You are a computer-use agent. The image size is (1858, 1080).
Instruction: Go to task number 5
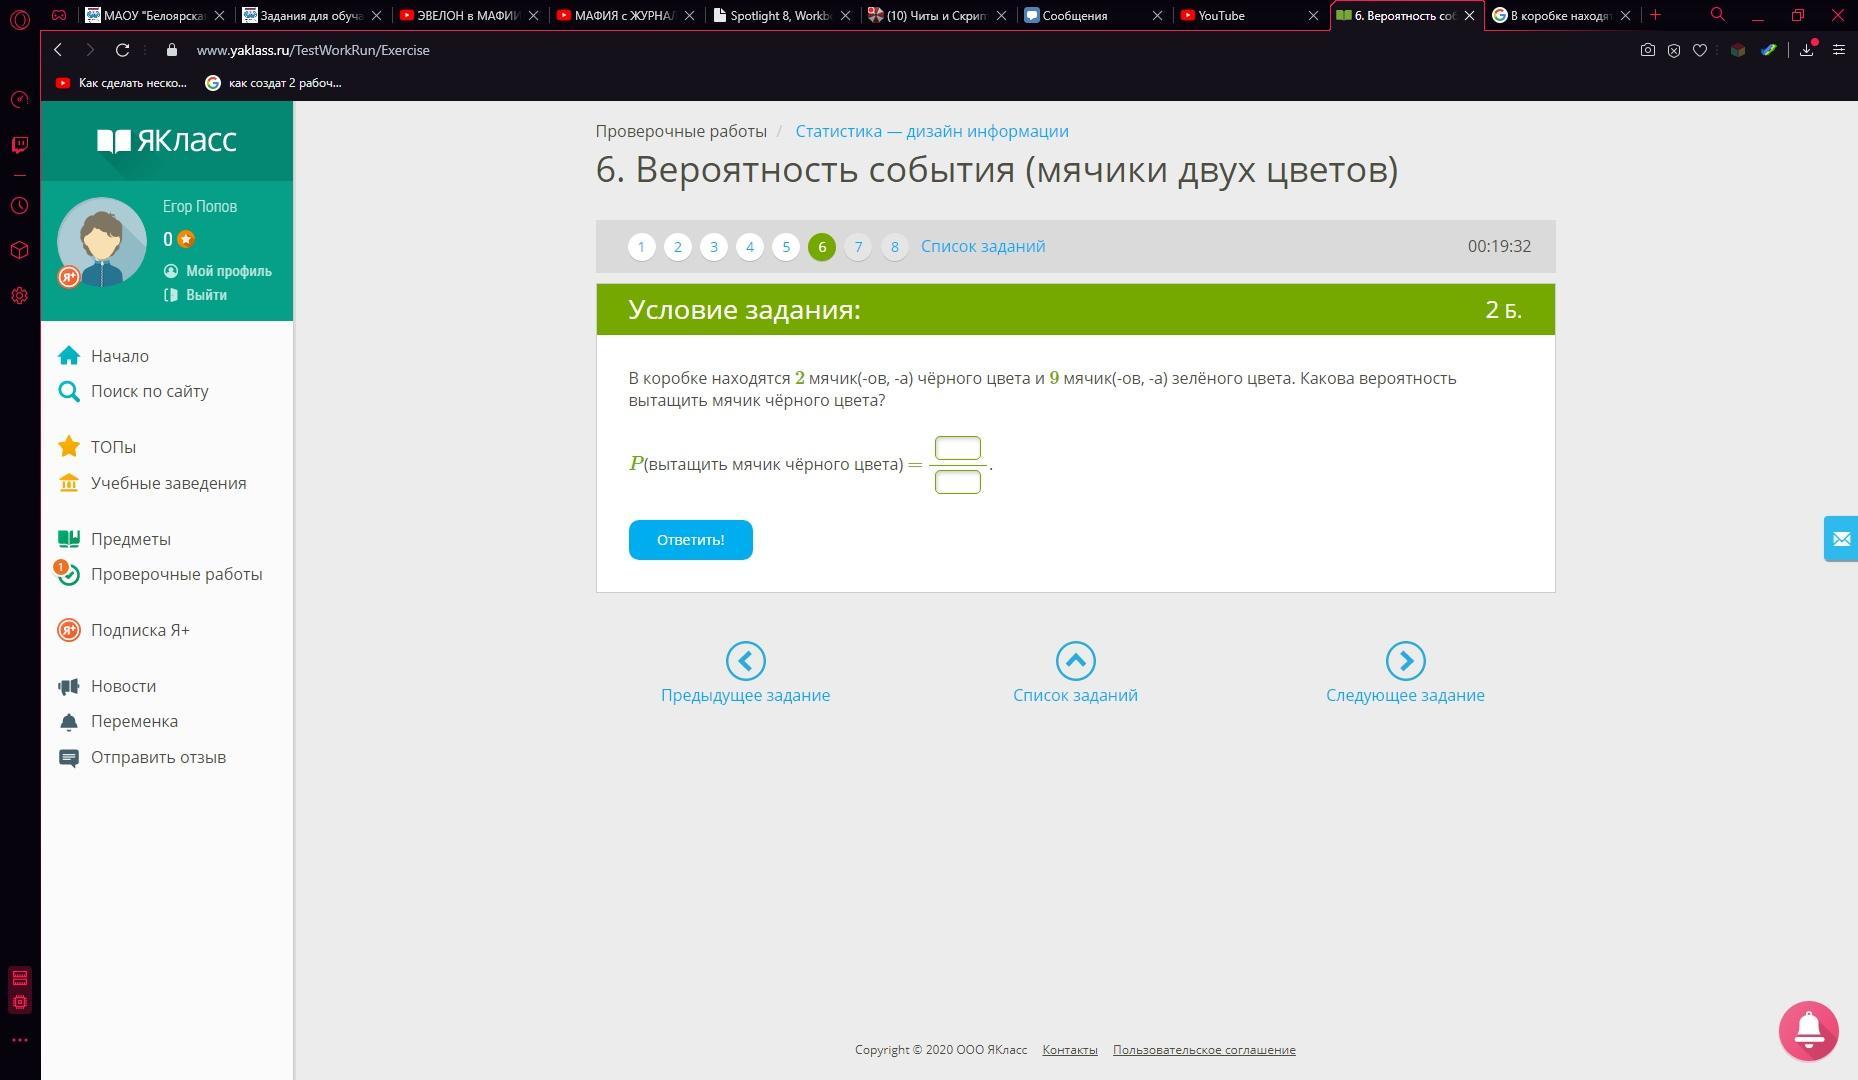click(786, 247)
